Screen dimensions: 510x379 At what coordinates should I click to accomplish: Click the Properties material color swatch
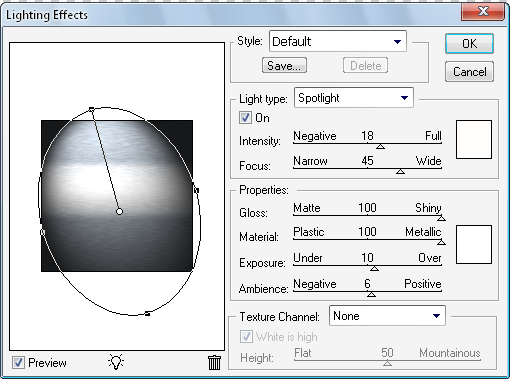point(474,244)
